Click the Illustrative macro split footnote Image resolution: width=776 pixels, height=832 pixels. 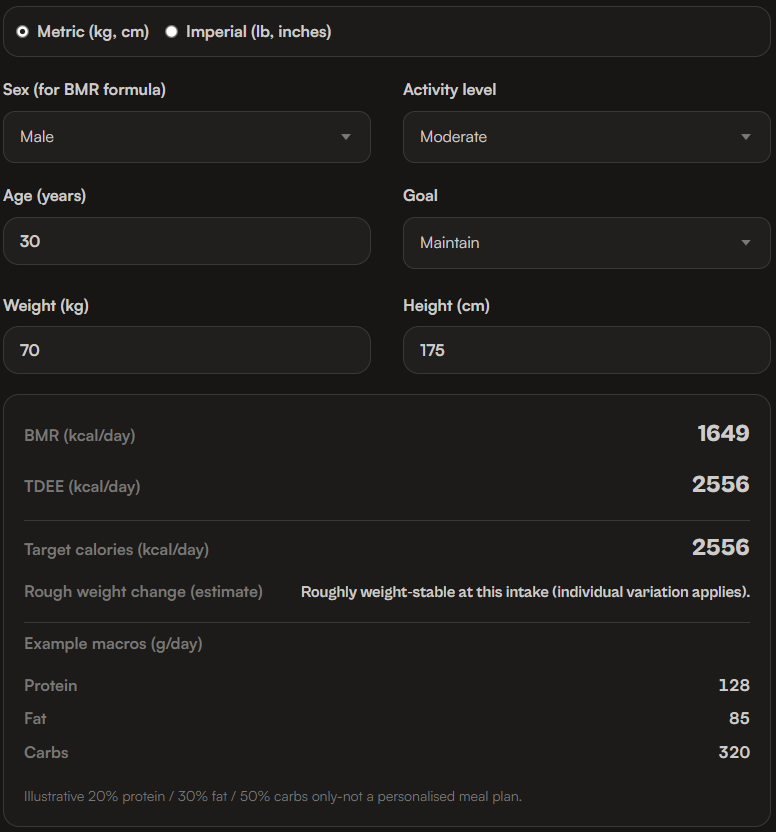click(273, 797)
